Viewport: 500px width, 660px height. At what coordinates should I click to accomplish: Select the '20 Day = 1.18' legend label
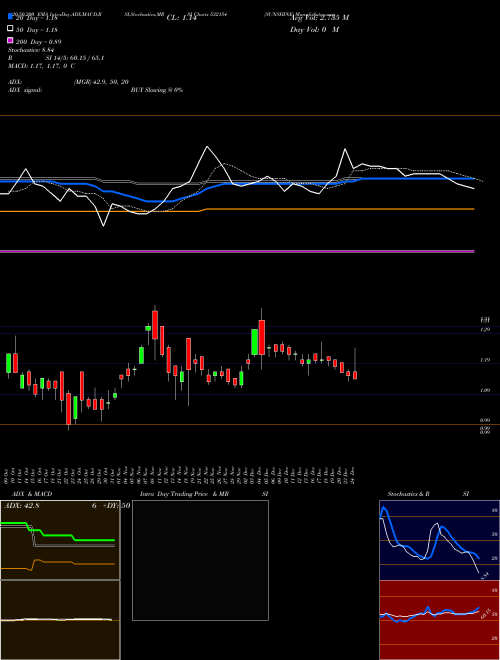click(37, 18)
